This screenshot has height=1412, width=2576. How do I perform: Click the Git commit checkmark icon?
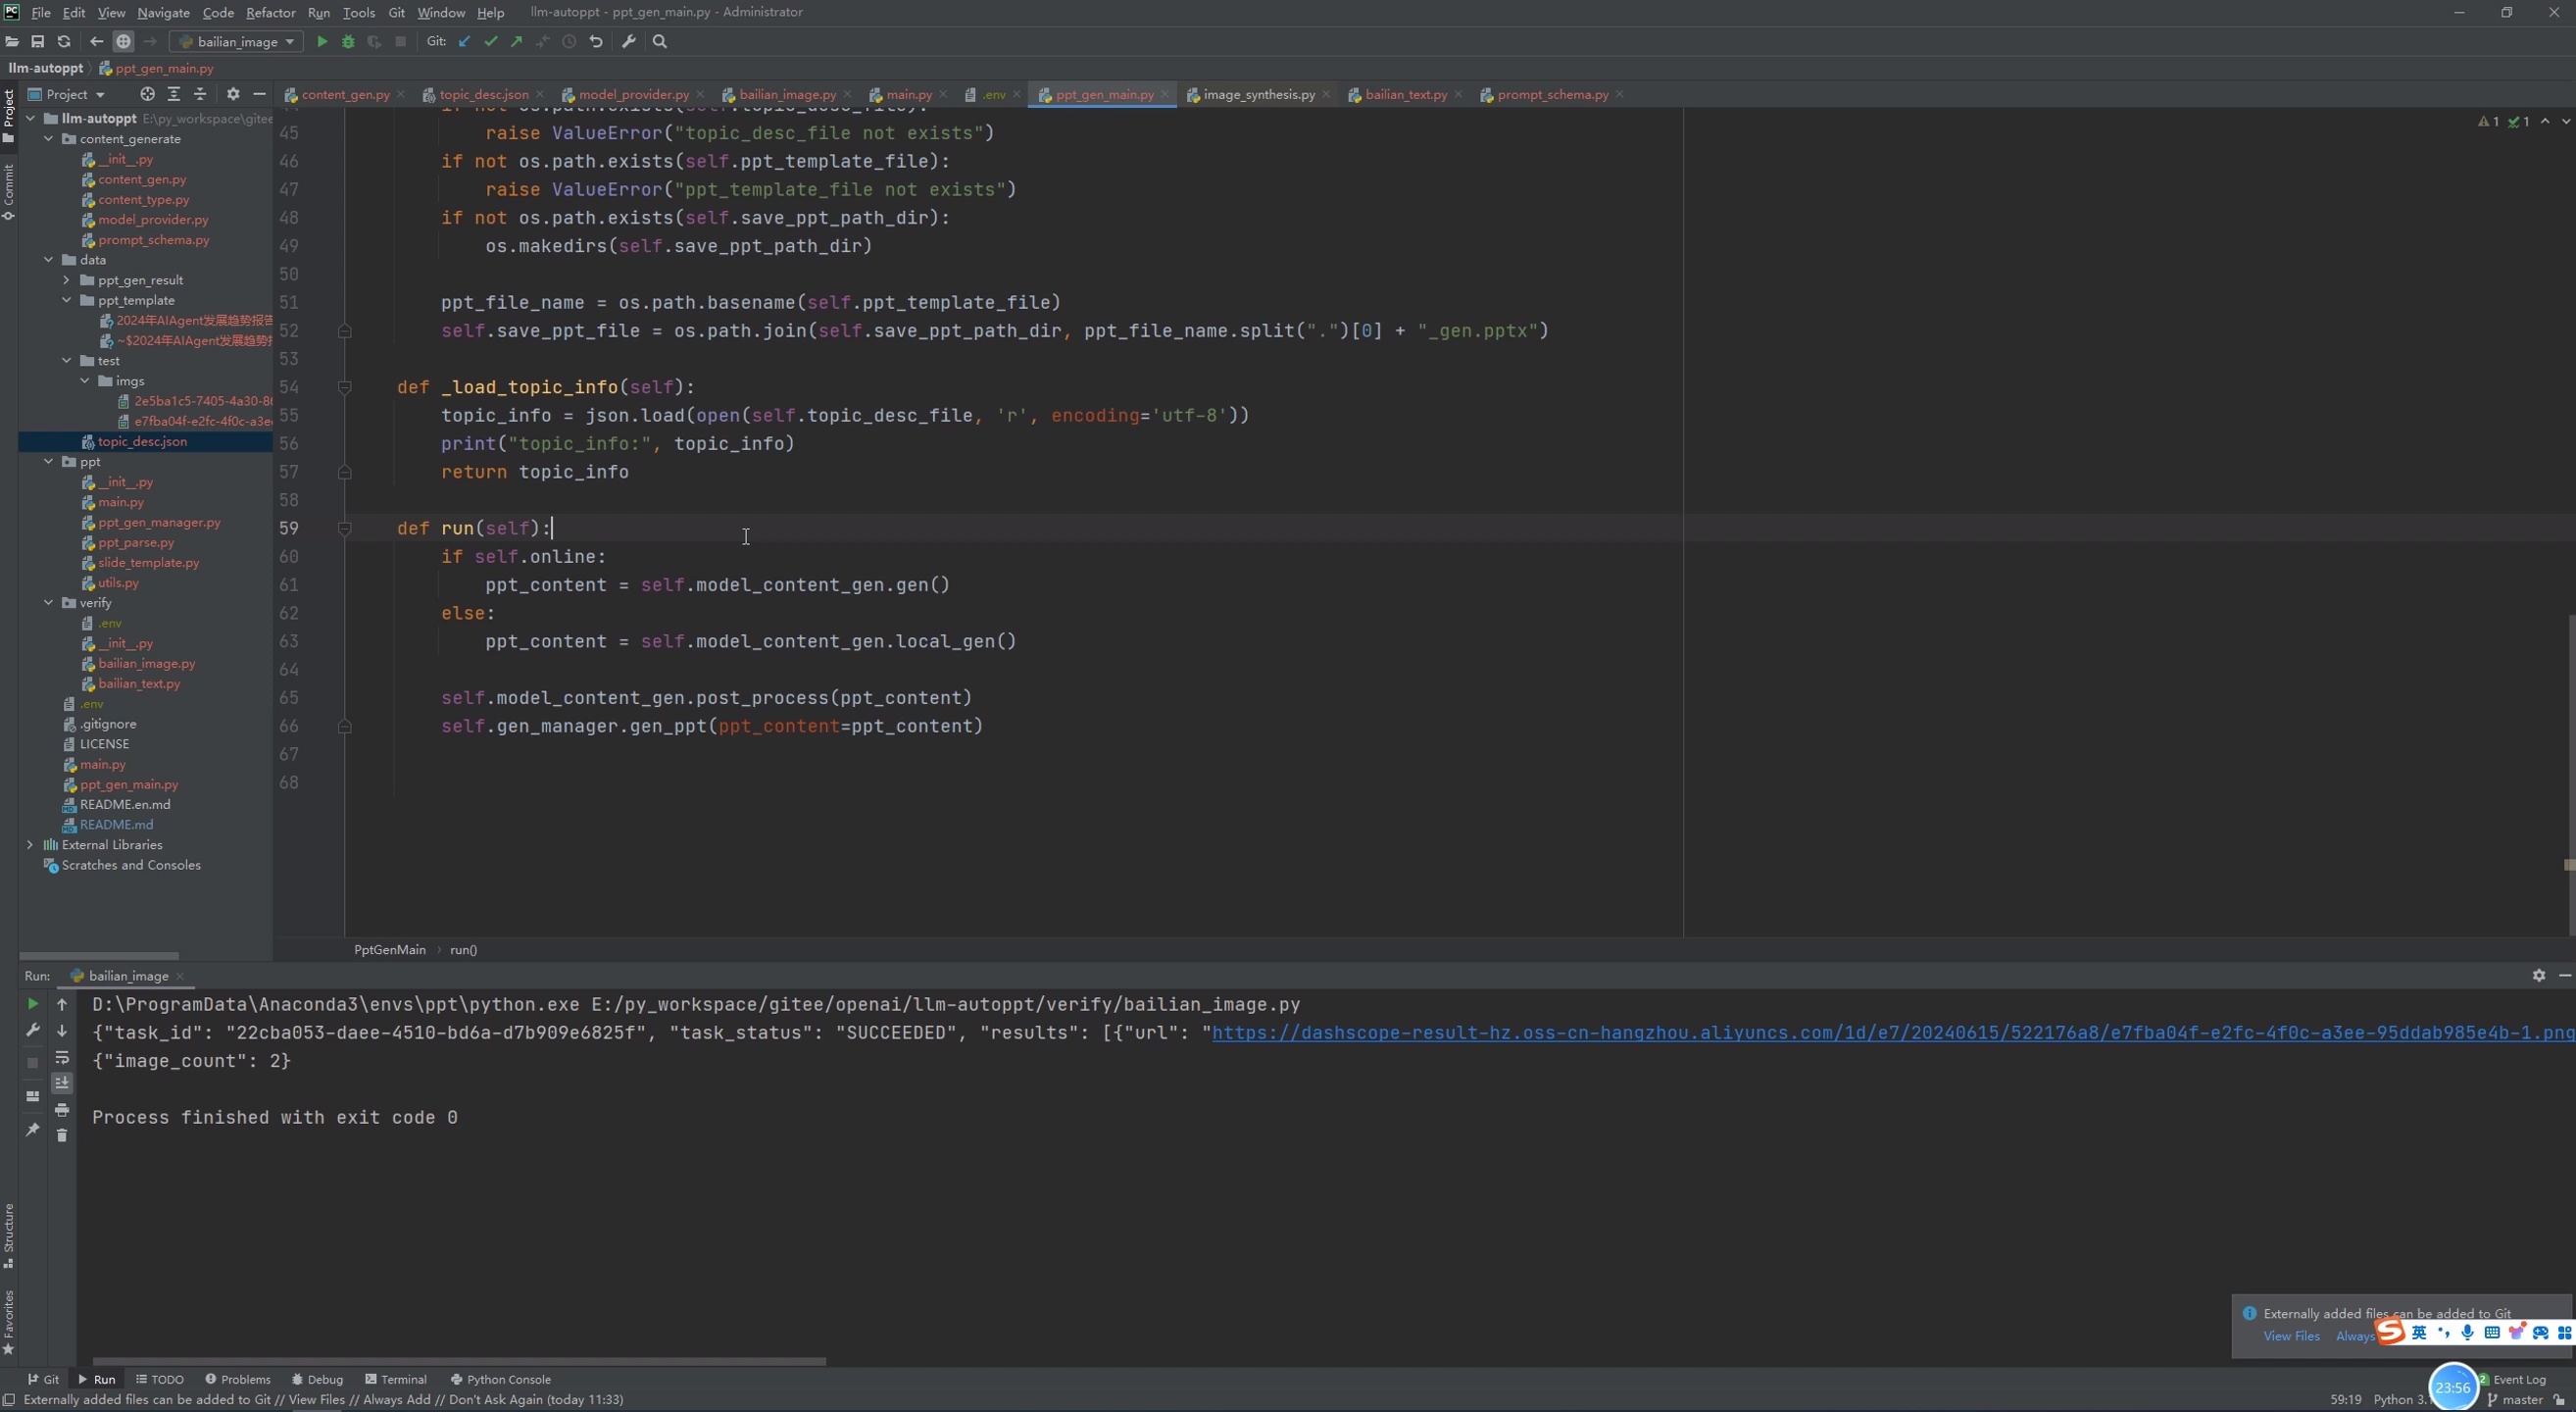(490, 42)
